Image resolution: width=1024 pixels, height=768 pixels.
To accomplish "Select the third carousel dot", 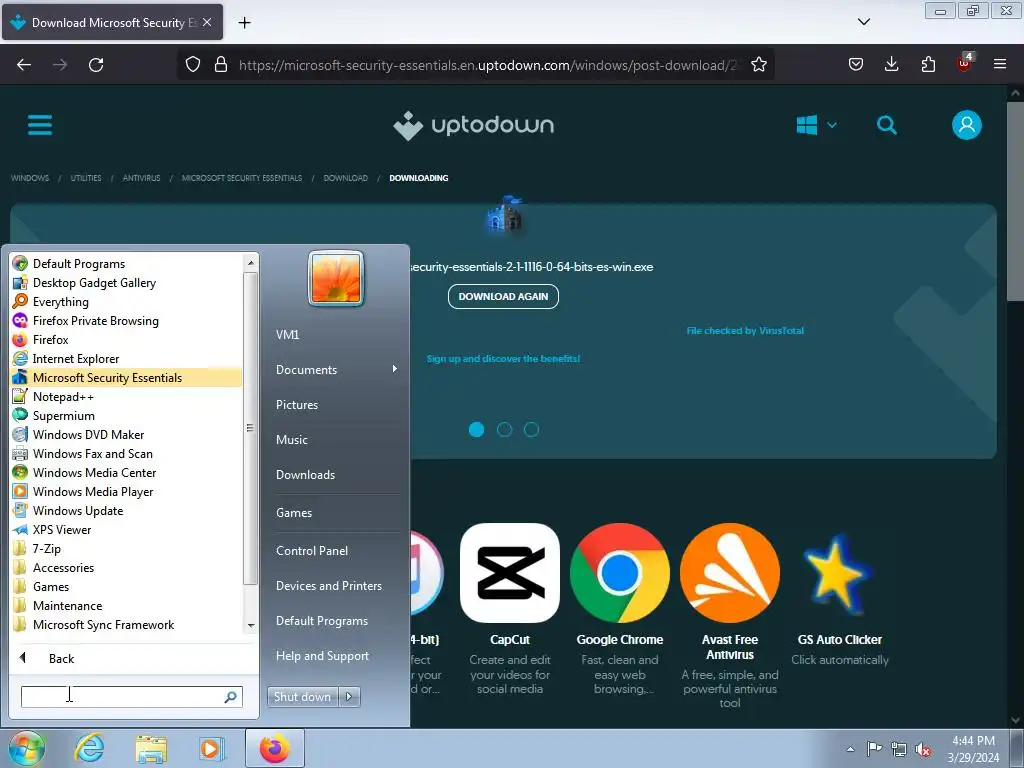I will pyautogui.click(x=532, y=429).
